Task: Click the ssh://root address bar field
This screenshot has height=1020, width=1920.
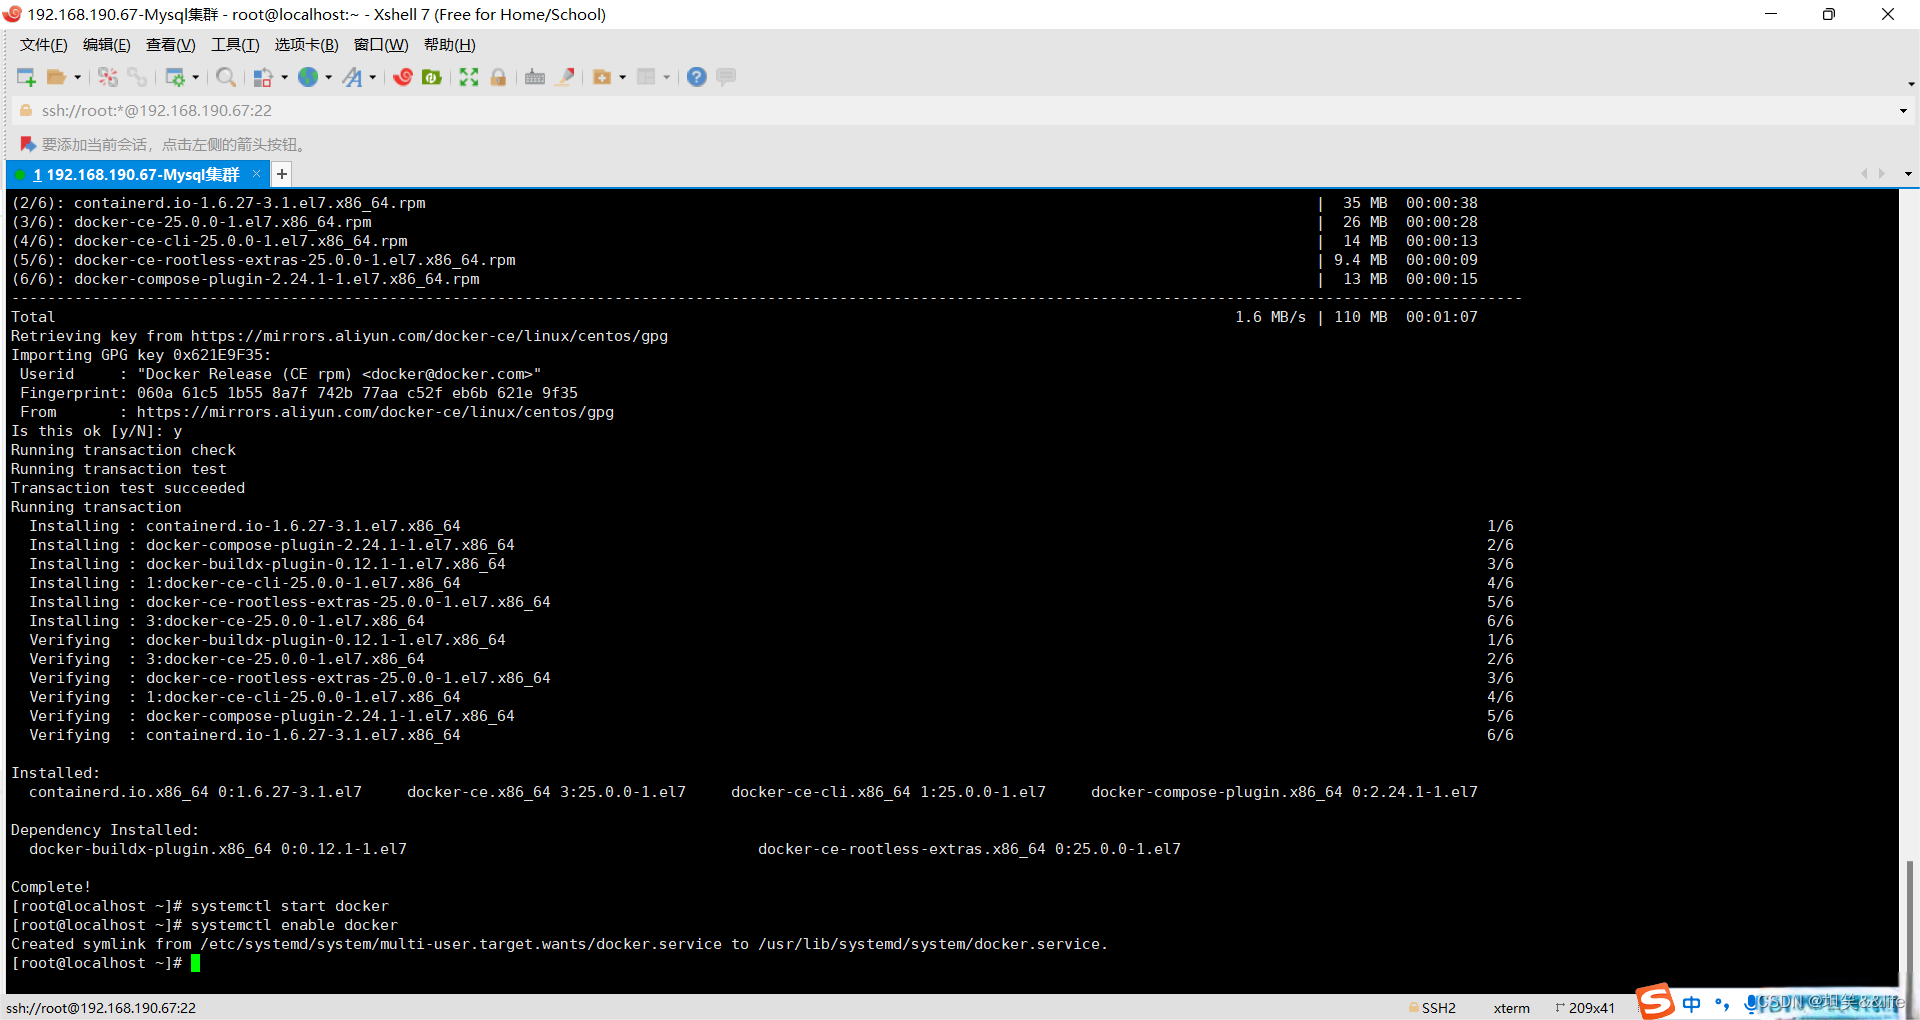Action: pyautogui.click(x=960, y=110)
